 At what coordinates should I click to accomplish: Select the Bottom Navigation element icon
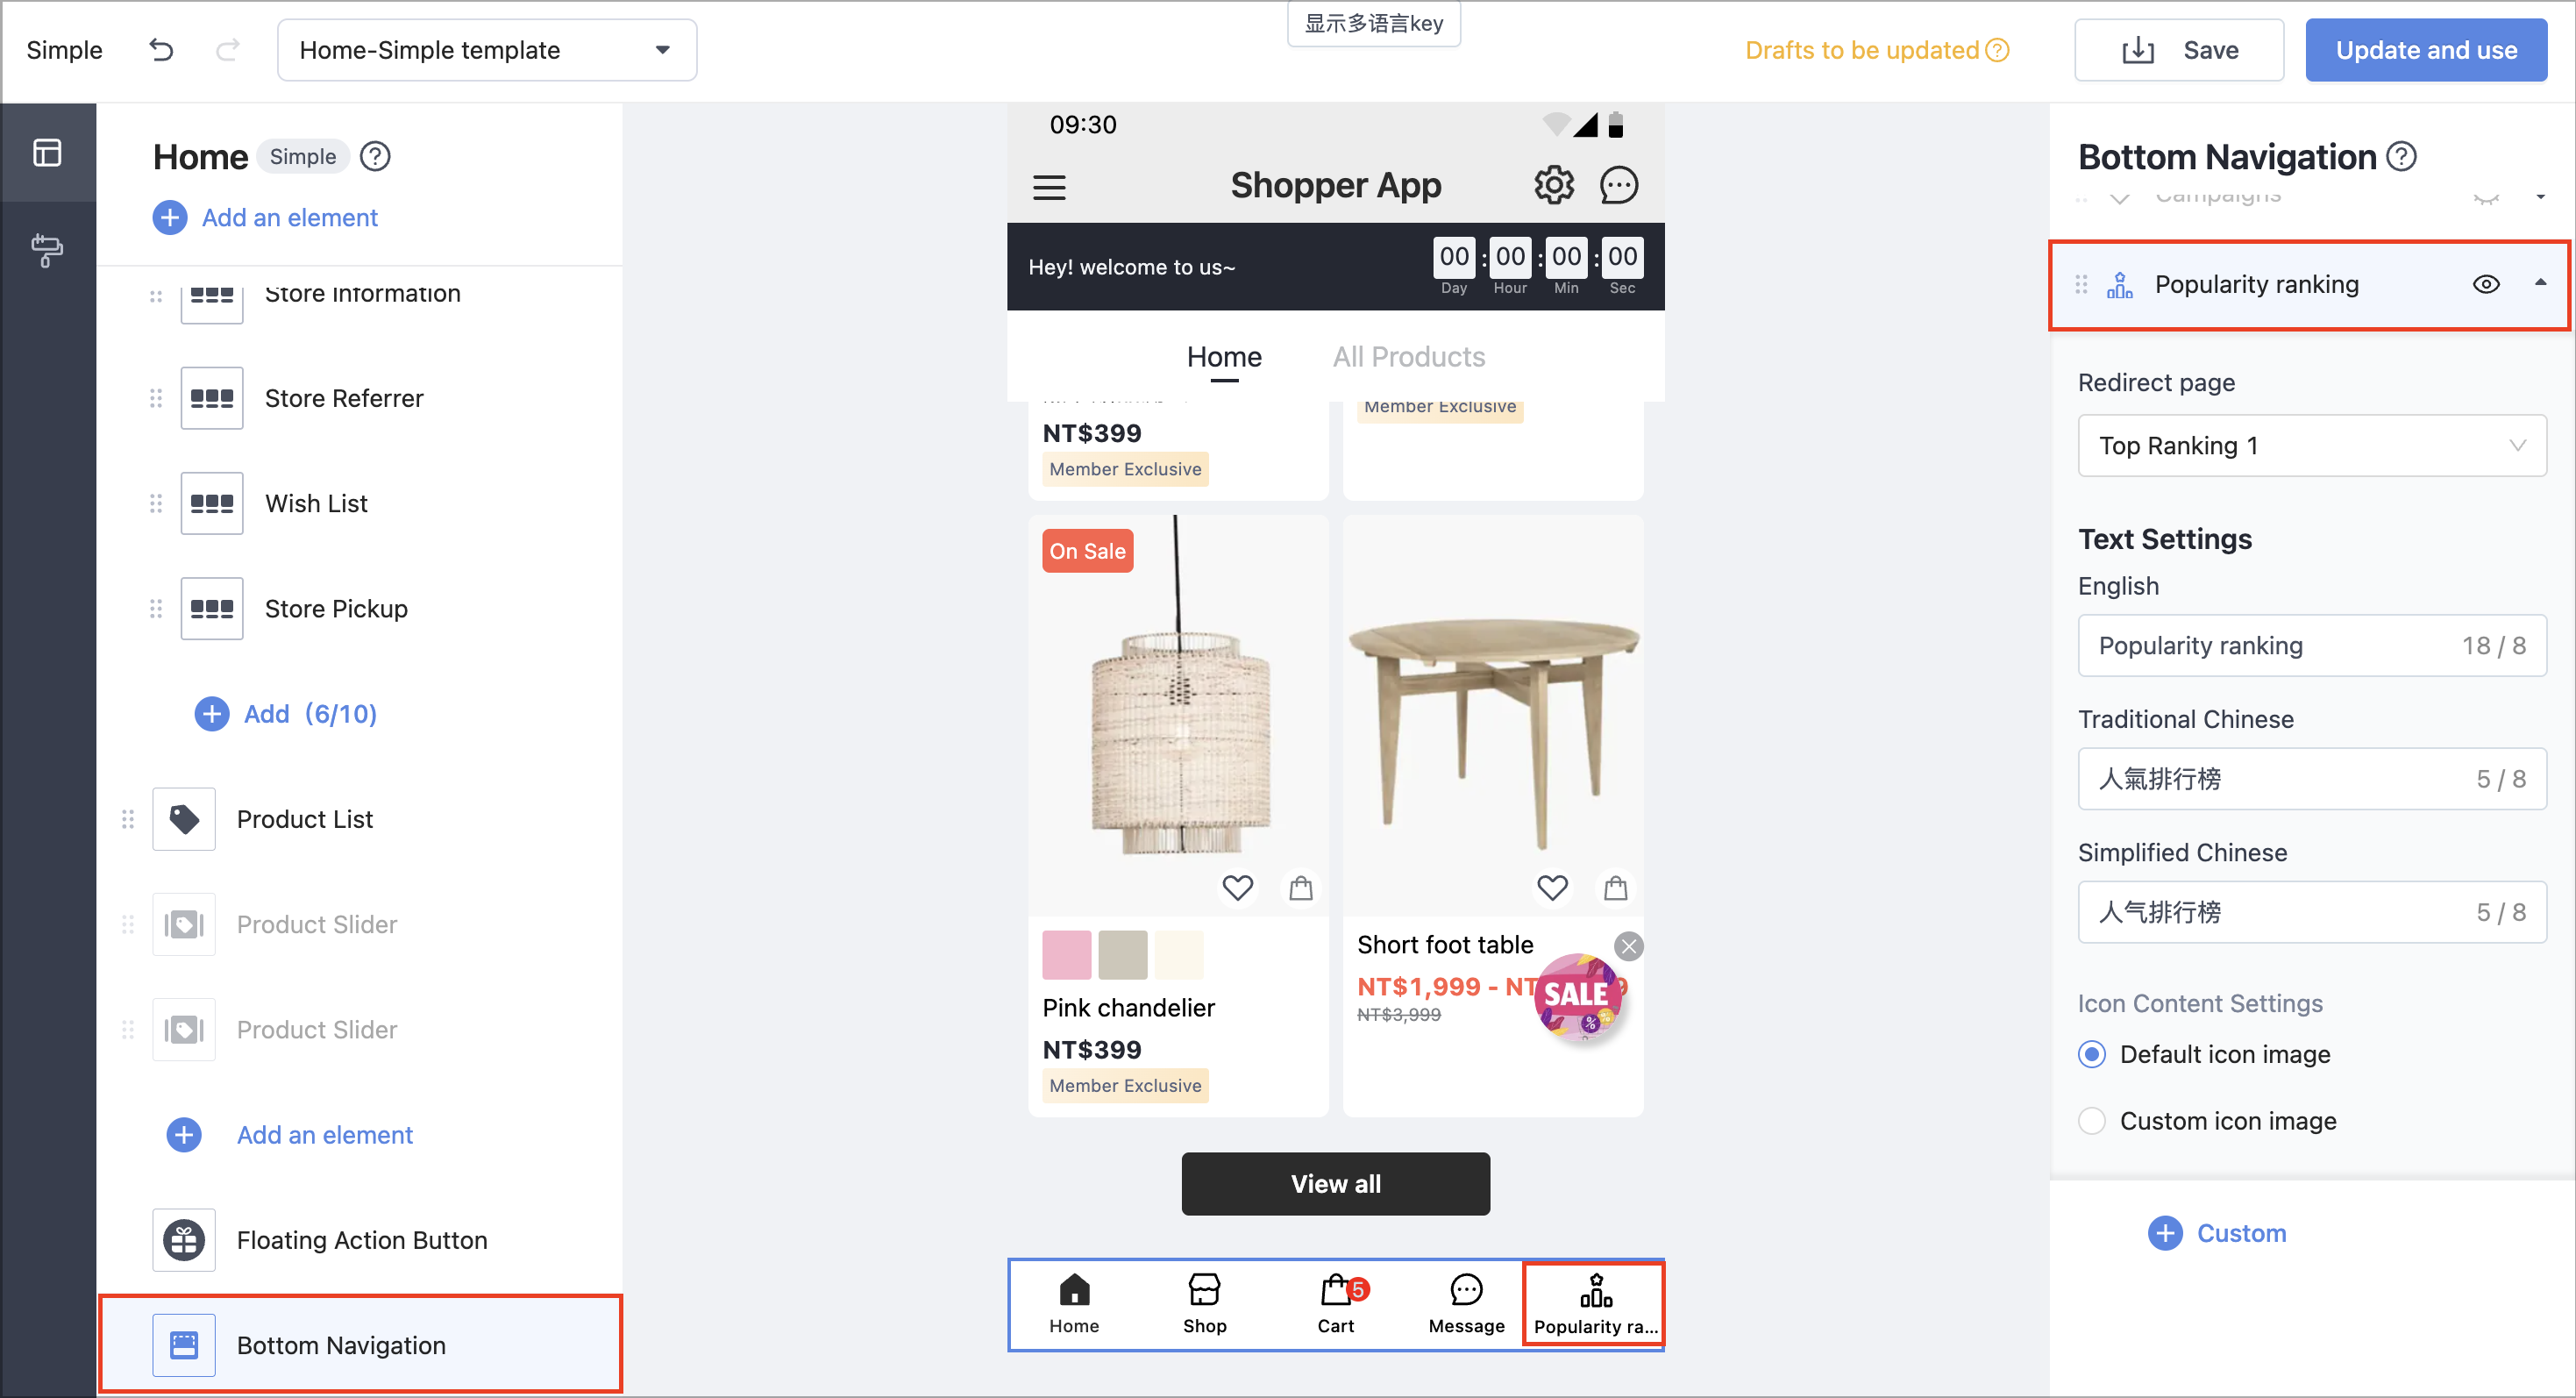click(184, 1345)
